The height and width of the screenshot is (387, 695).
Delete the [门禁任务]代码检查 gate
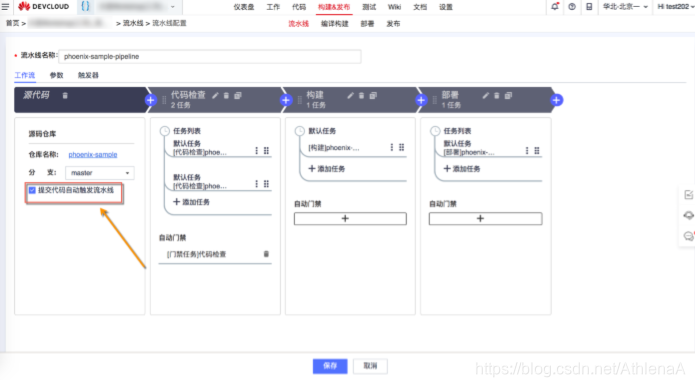[x=266, y=254]
